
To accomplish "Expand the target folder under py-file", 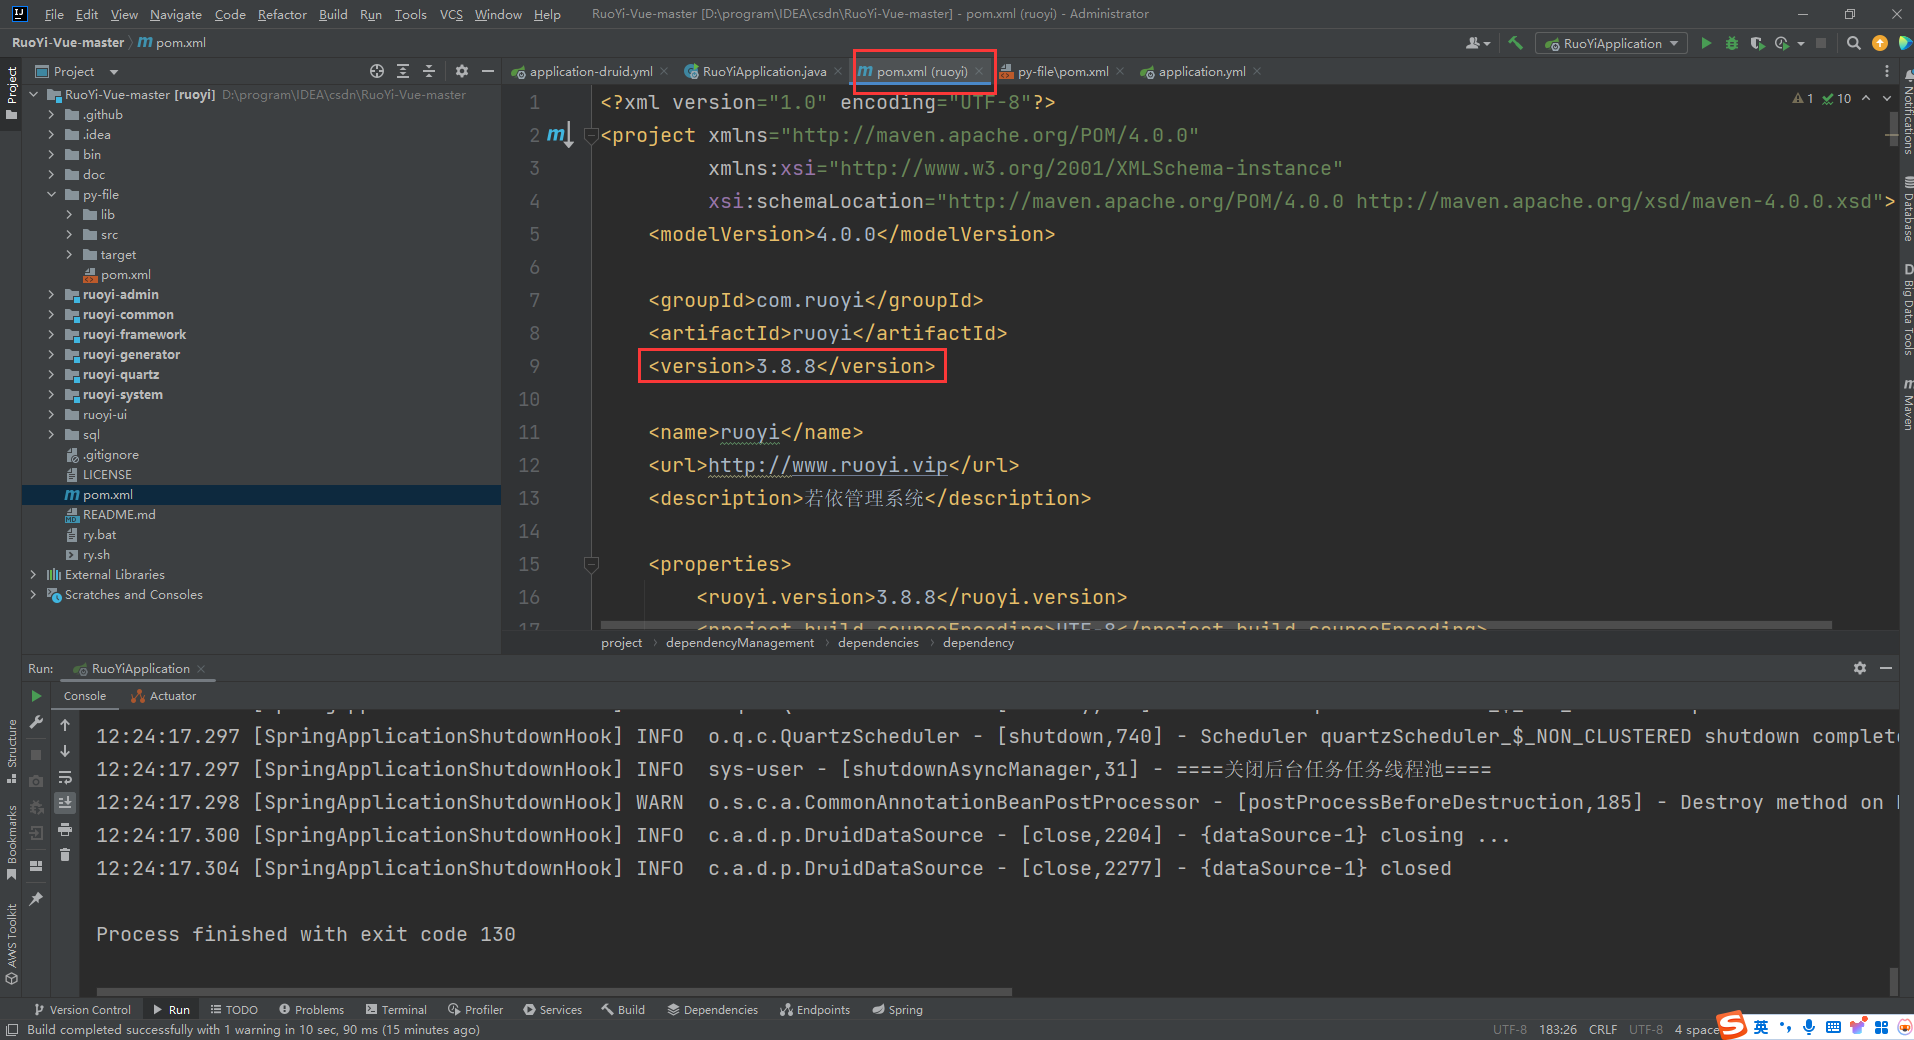I will (x=69, y=255).
